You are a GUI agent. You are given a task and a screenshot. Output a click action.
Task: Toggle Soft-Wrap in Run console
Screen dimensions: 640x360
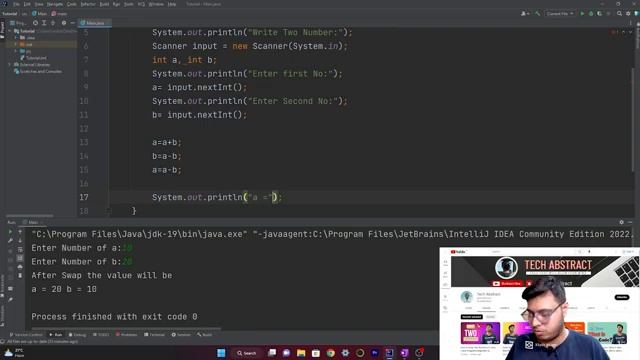pyautogui.click(x=20, y=249)
